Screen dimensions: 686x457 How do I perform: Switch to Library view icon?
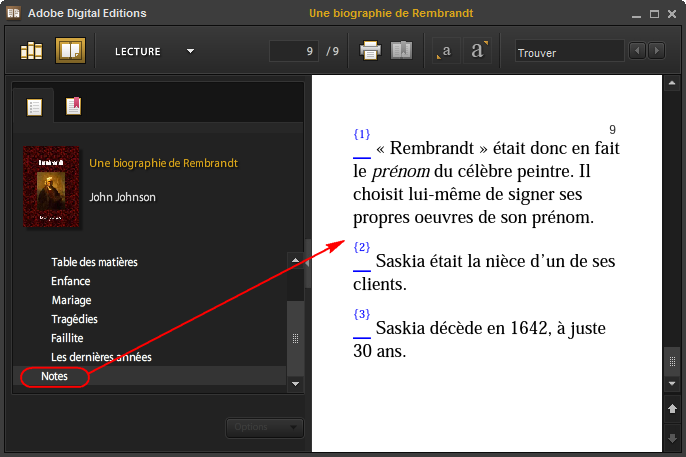point(32,51)
